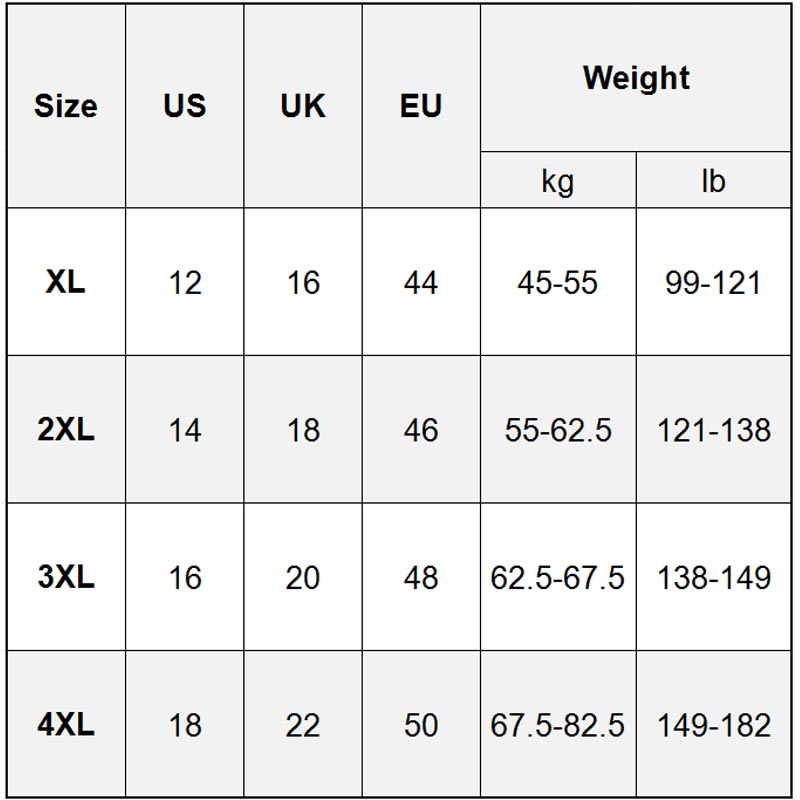Click the 121-138 lb cell

(714, 429)
